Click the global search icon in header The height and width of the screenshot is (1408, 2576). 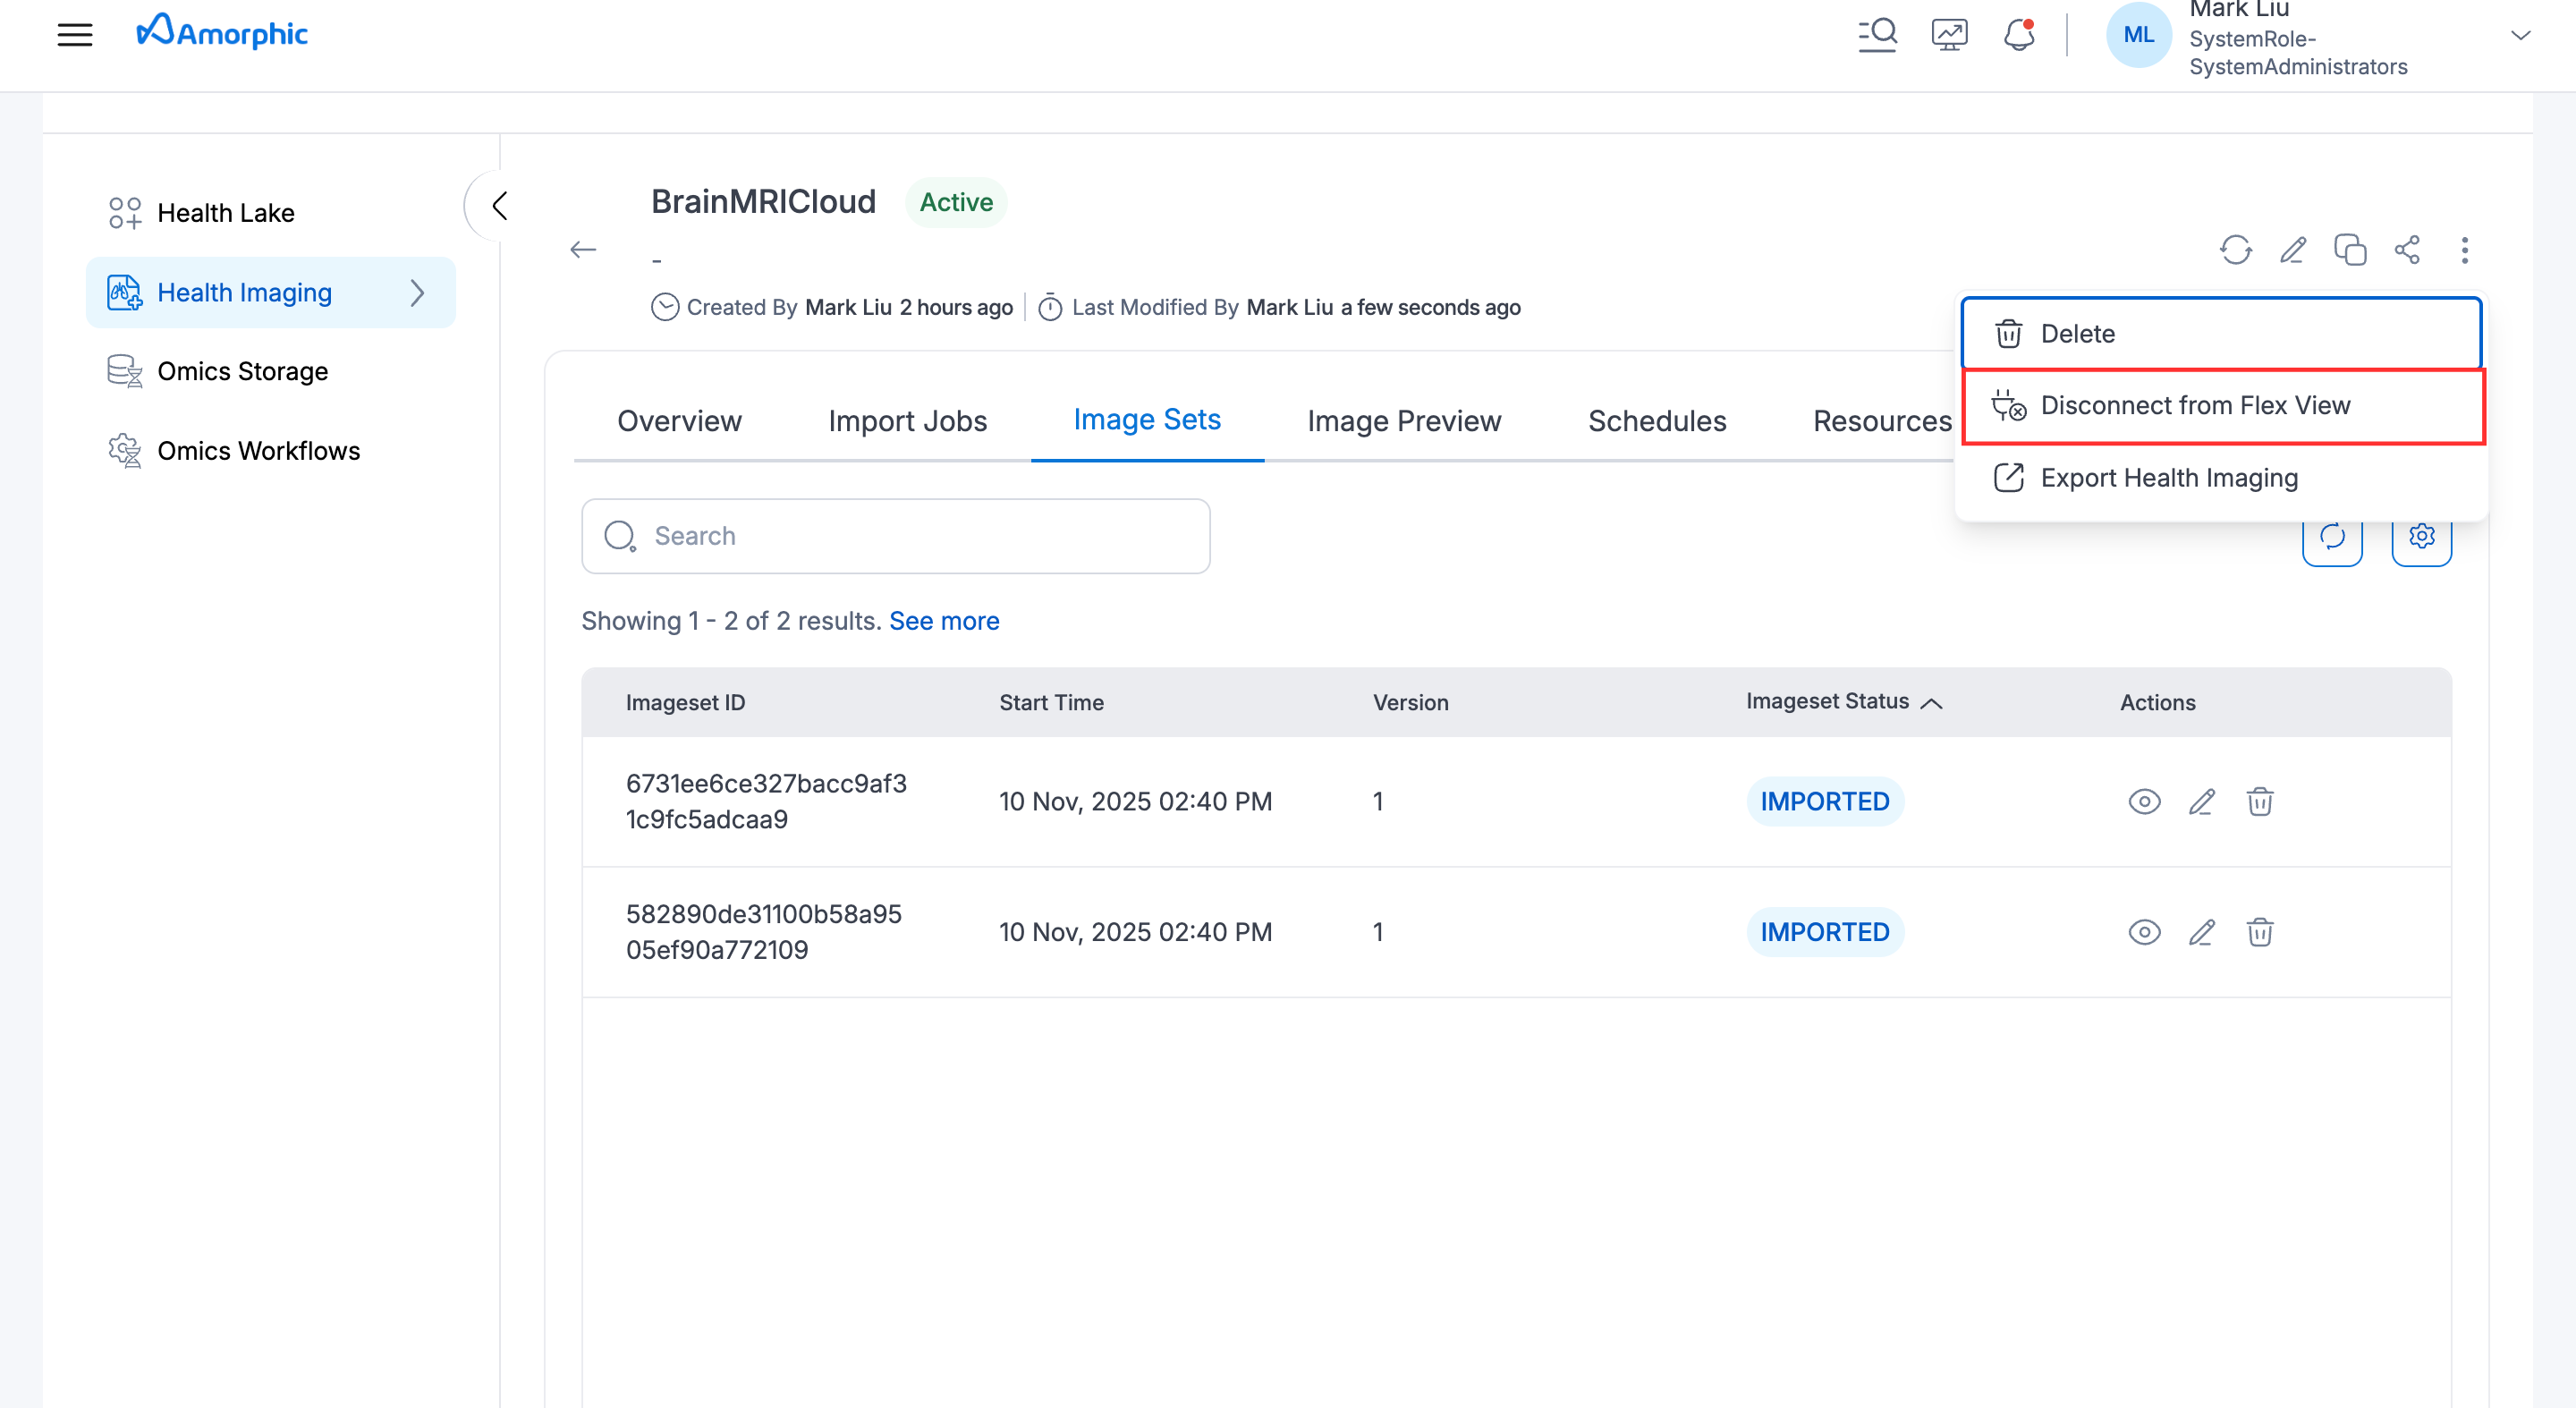1877,36
